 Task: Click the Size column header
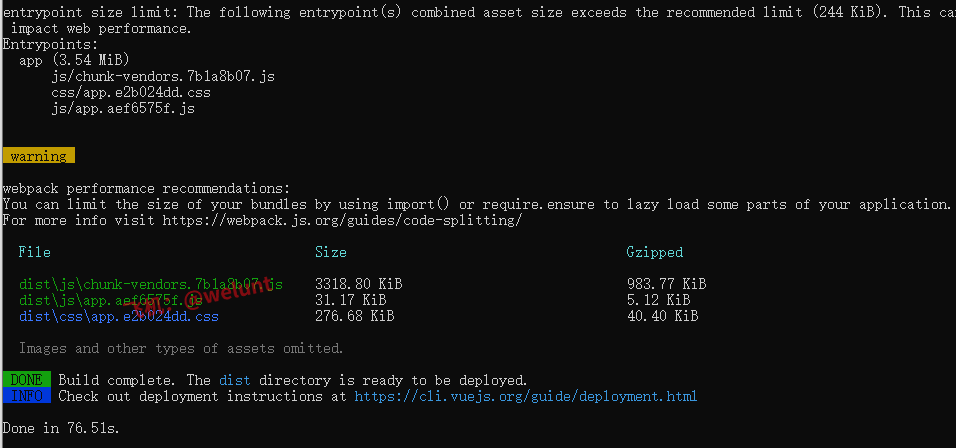coord(331,252)
